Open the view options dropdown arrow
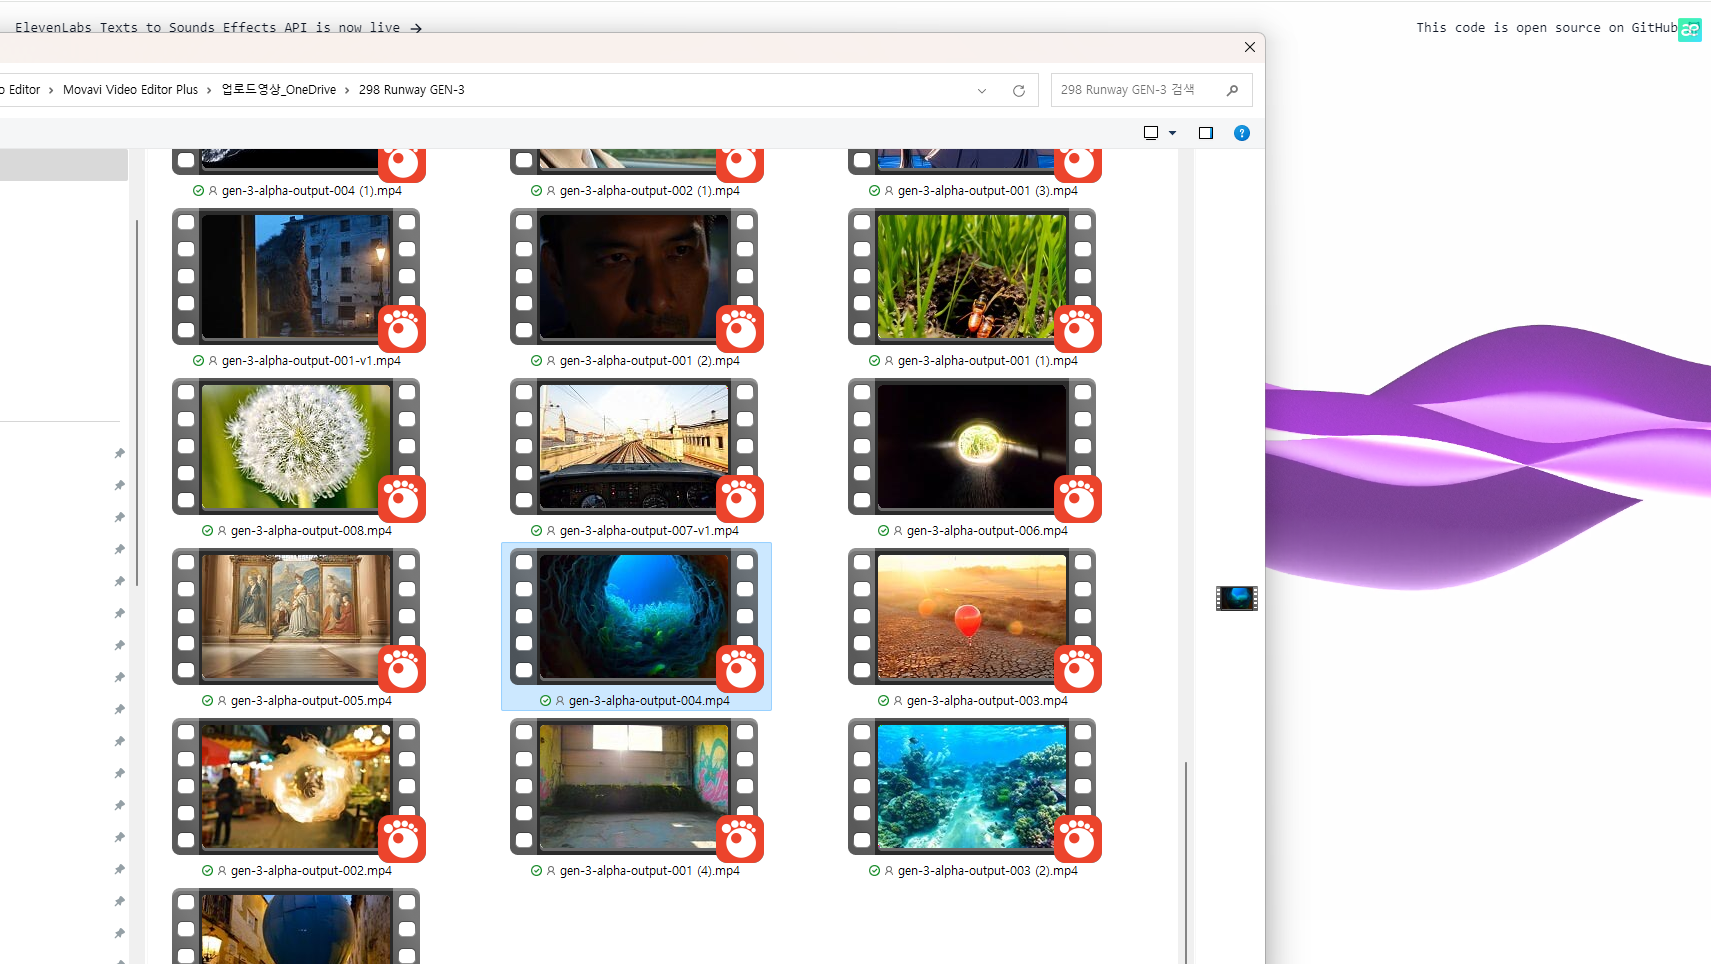This screenshot has width=1711, height=964. pos(1173,133)
